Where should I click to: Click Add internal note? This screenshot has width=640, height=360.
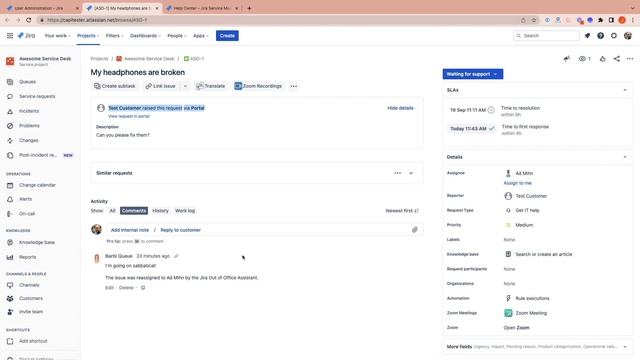tap(130, 230)
